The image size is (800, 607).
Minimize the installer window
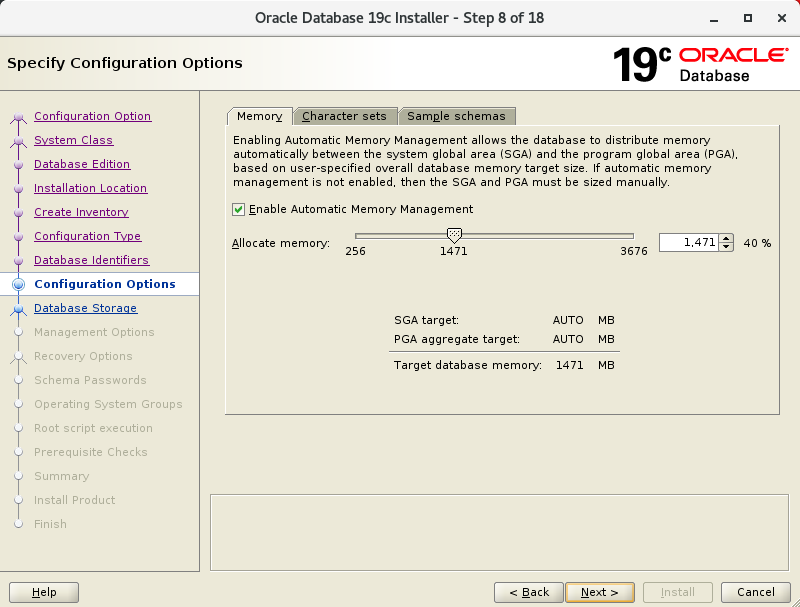coord(714,18)
